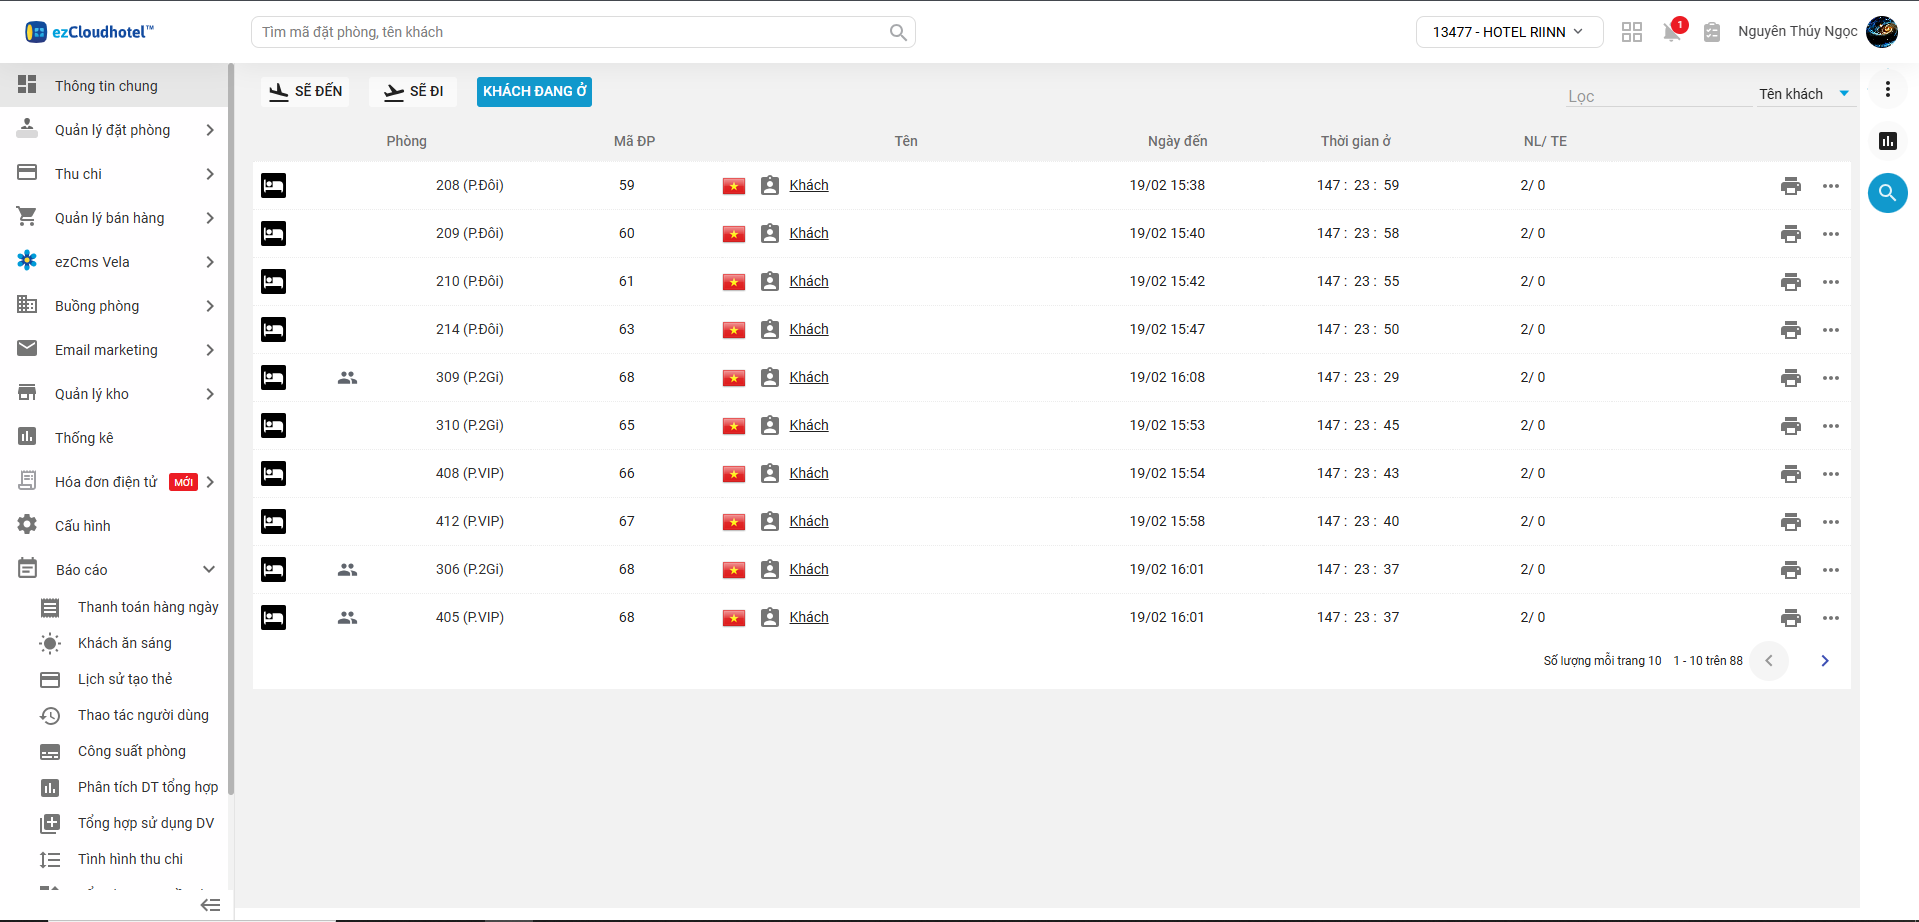This screenshot has width=1919, height=922.
Task: Click the print icon for room 208
Action: (1790, 186)
